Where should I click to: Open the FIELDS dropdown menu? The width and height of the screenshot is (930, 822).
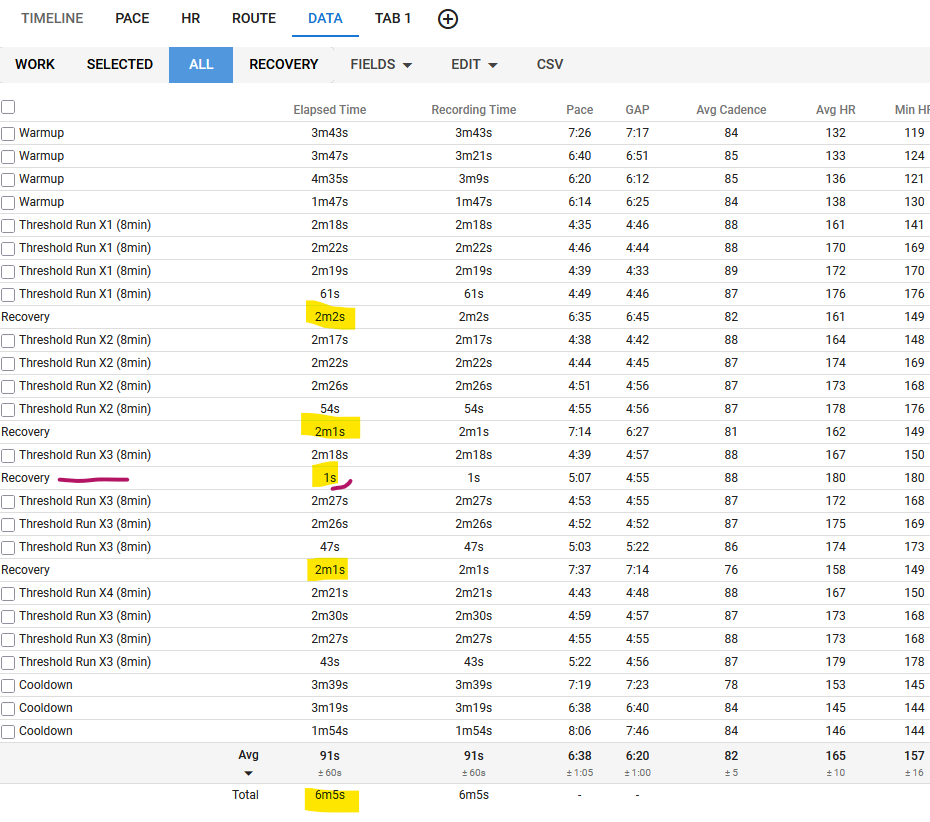[x=381, y=64]
